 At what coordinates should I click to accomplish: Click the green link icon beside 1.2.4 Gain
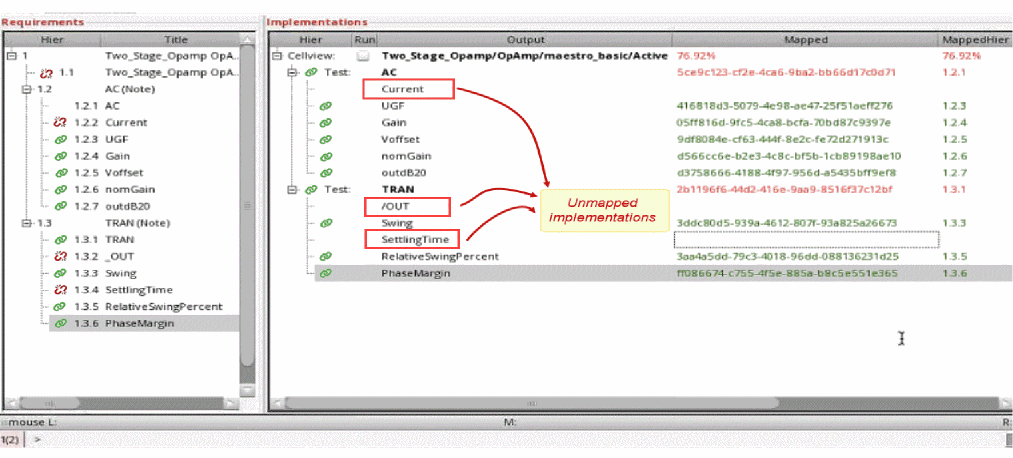61,156
